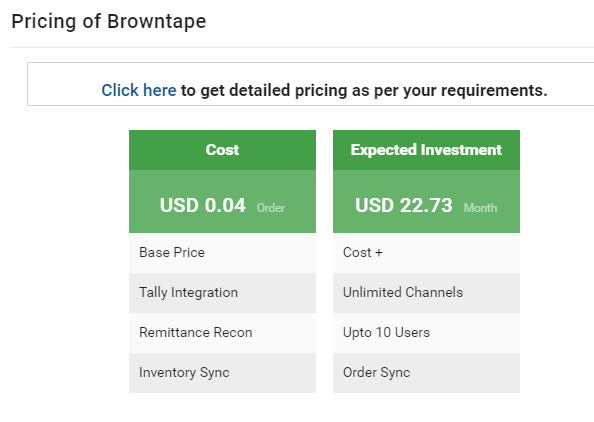Viewport: 594px width, 422px height.
Task: Choose the 'Base Price' row
Action: (x=222, y=253)
